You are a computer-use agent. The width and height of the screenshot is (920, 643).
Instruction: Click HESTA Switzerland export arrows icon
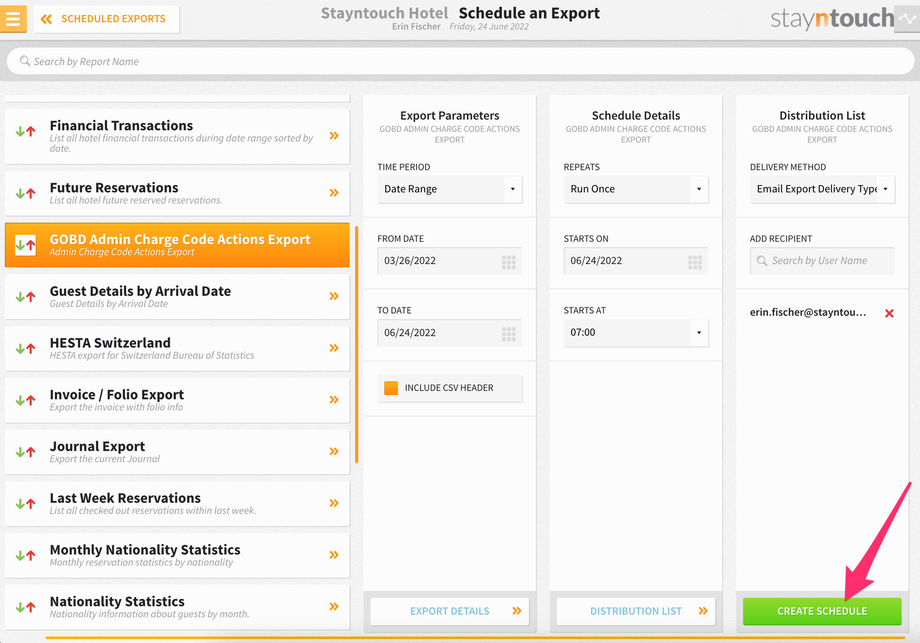tap(25, 348)
